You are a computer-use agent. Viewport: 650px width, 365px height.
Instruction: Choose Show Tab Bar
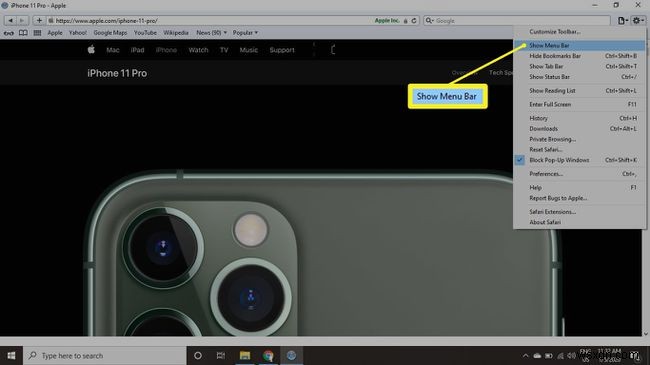point(580,66)
